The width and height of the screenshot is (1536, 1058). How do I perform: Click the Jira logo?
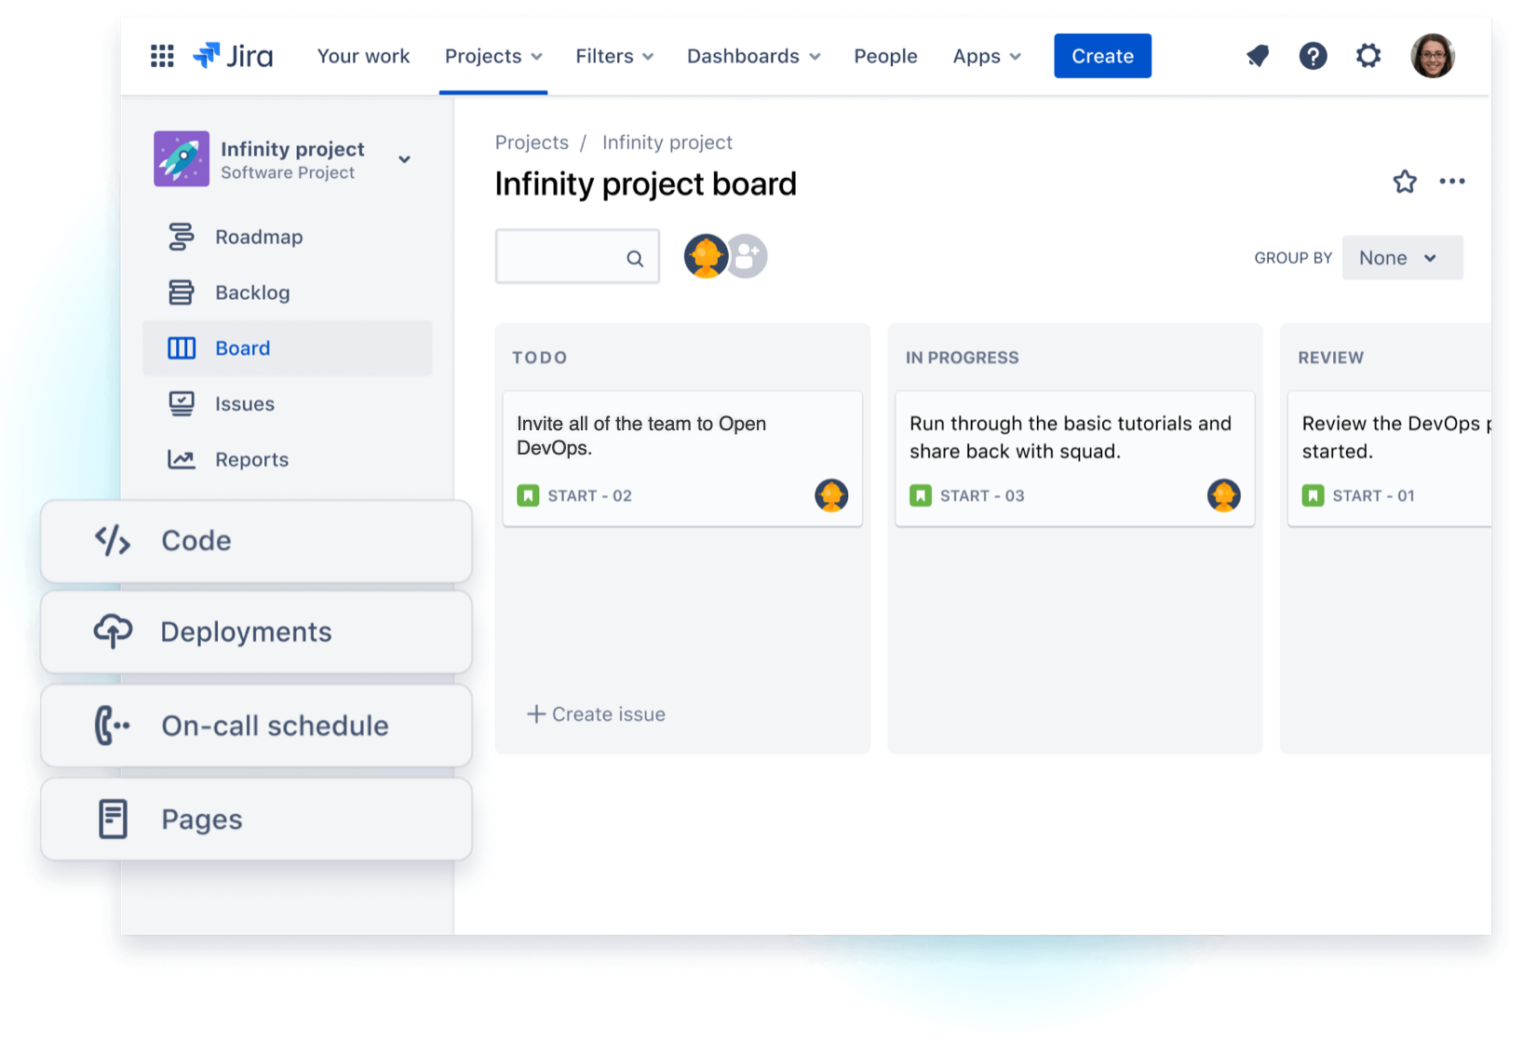[232, 56]
